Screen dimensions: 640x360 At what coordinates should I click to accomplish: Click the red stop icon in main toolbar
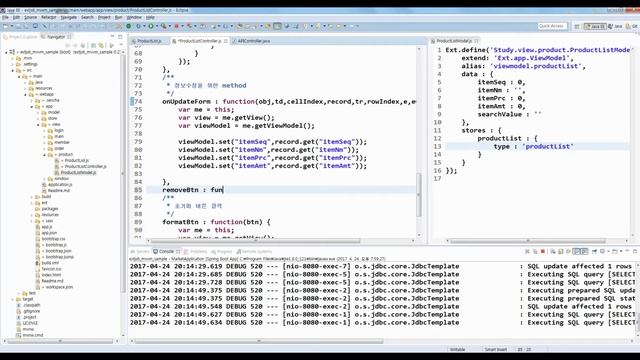pyautogui.click(x=177, y=26)
